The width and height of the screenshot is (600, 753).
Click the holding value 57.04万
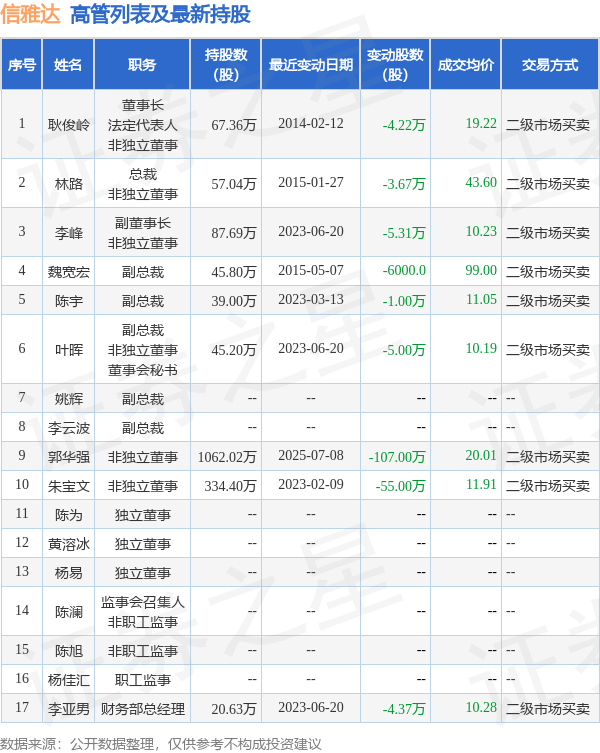point(233,184)
